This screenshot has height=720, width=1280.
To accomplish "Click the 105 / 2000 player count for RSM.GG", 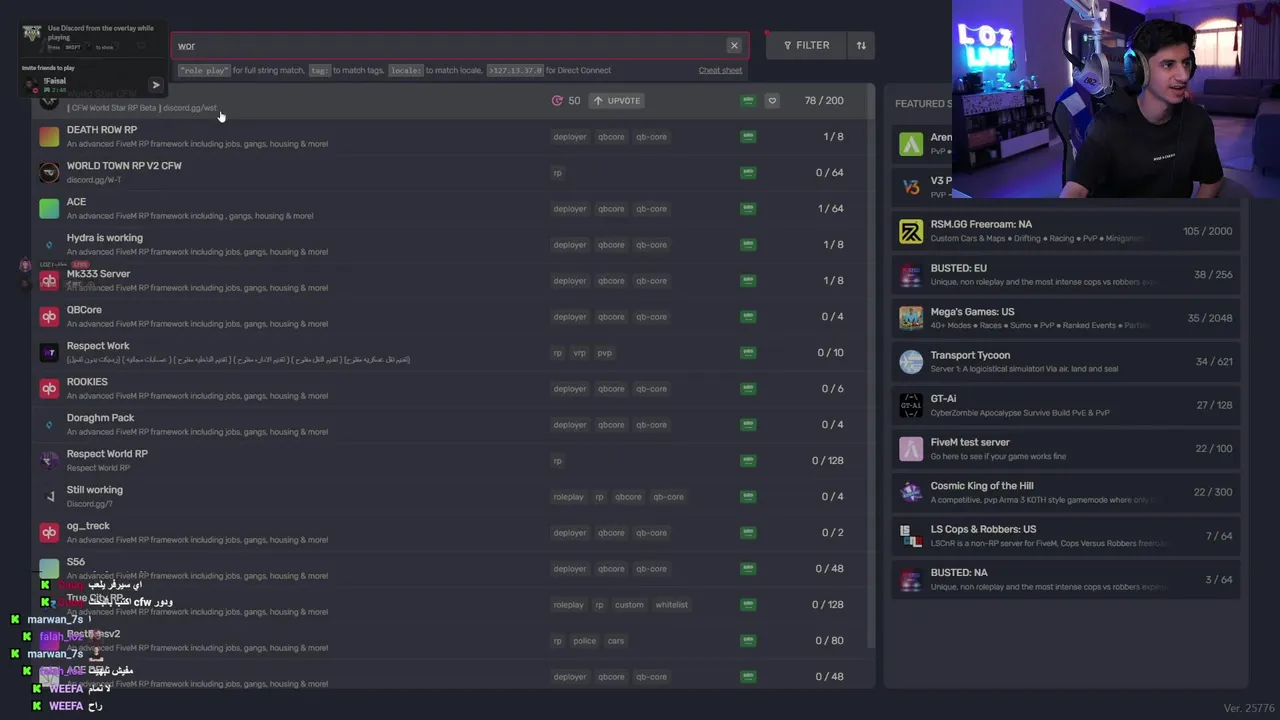I will tap(1207, 231).
